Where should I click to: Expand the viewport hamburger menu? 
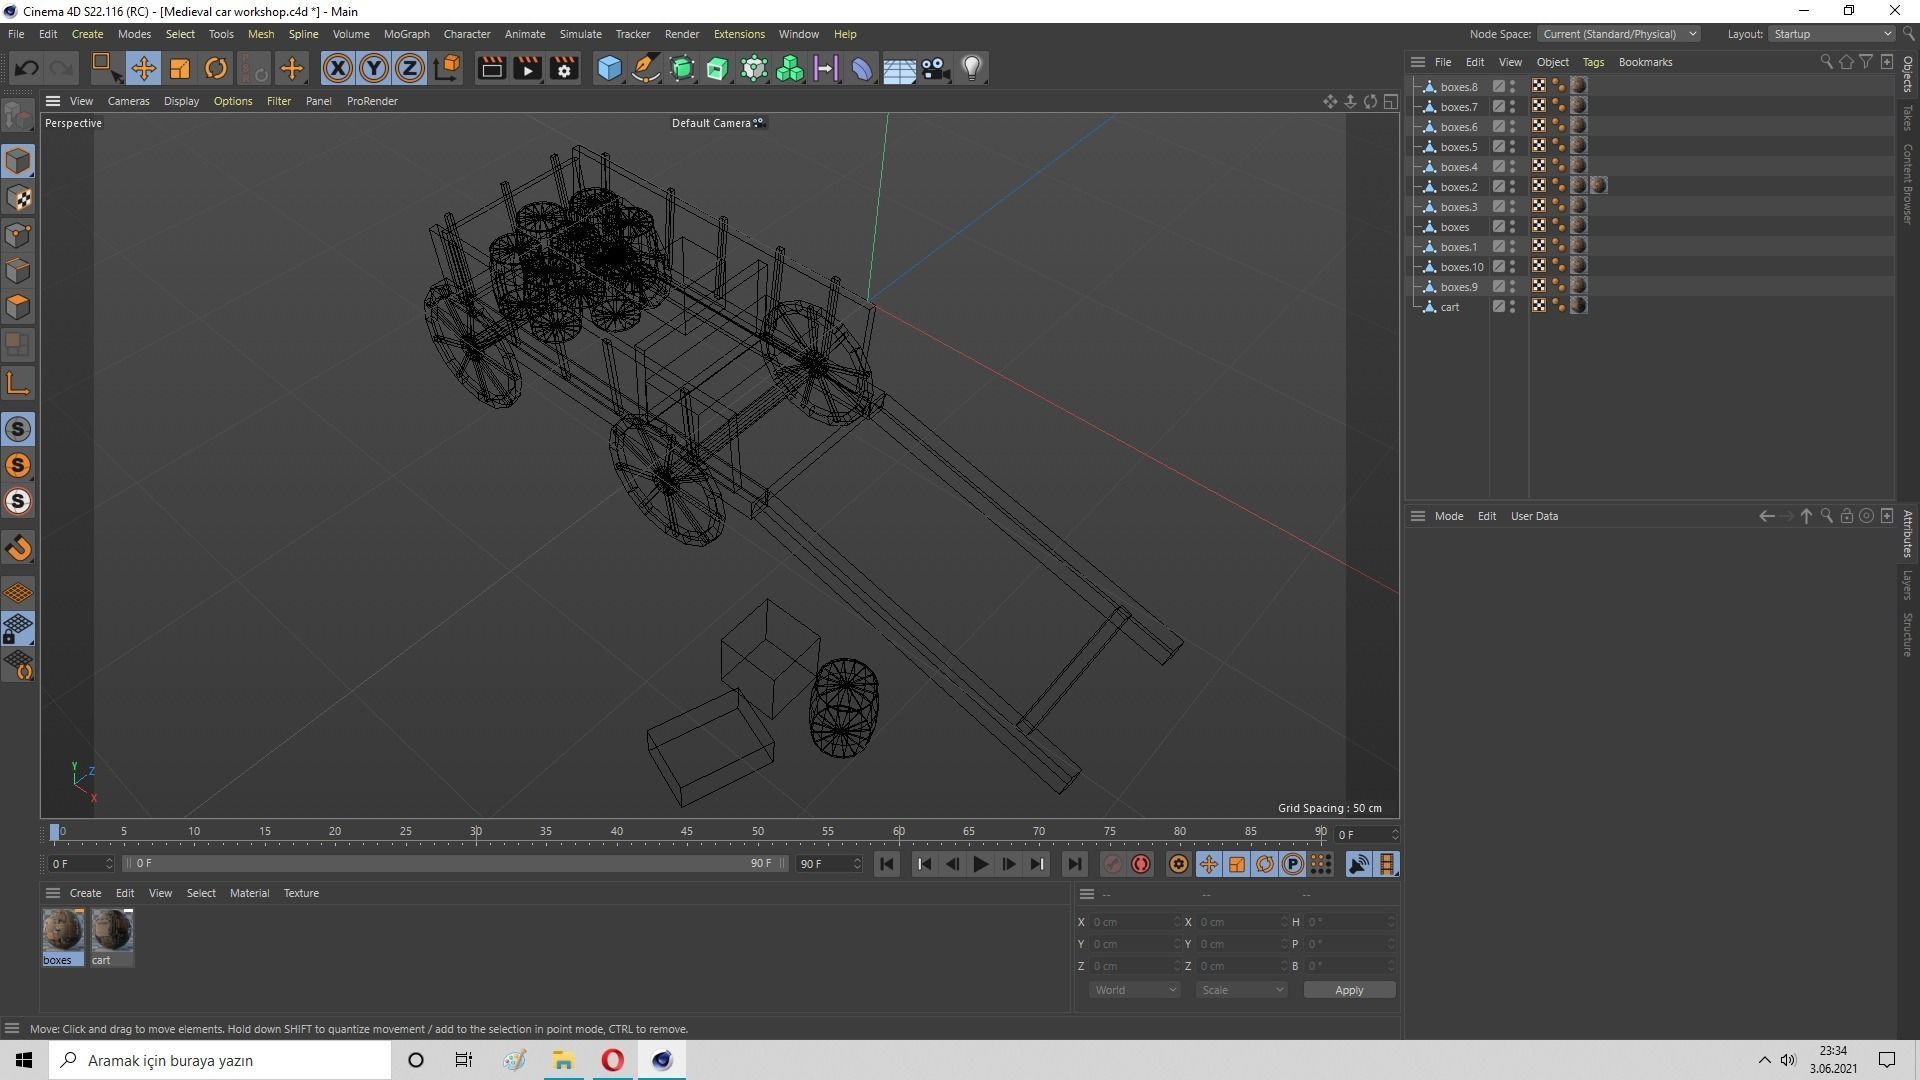pos(53,101)
